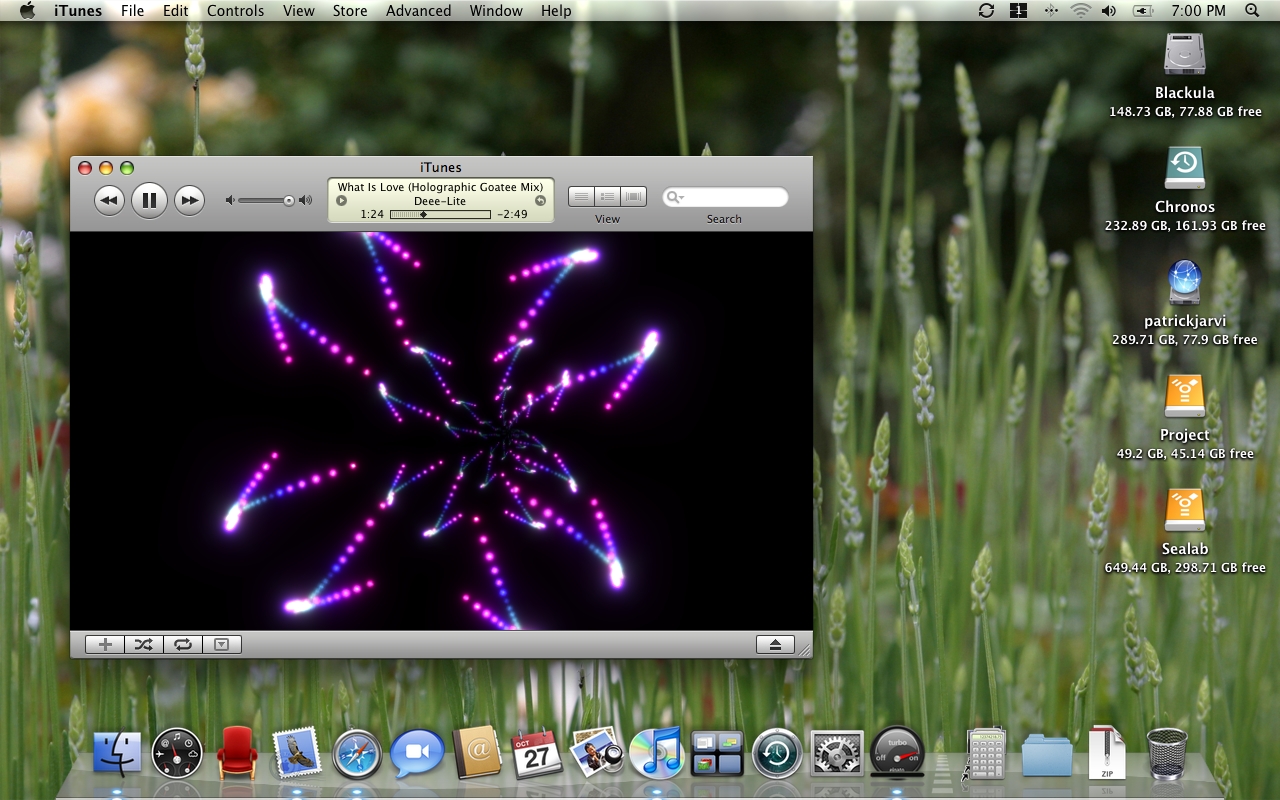Open Finder from the Dock
This screenshot has width=1280, height=800.
[x=117, y=753]
